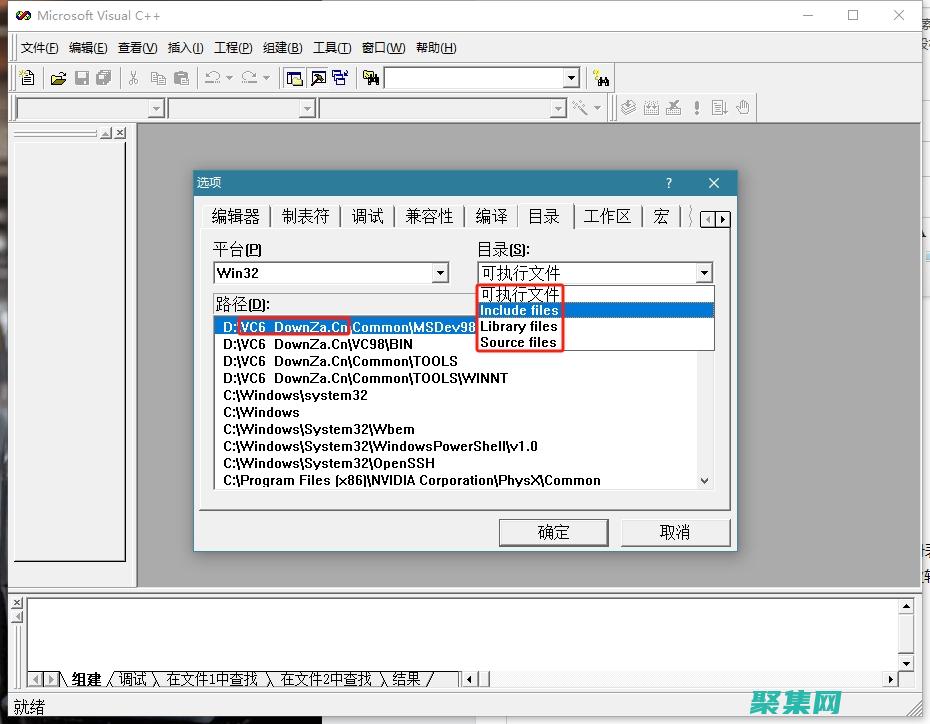Choose Library files in the dropdown
The image size is (930, 724).
[x=519, y=326]
